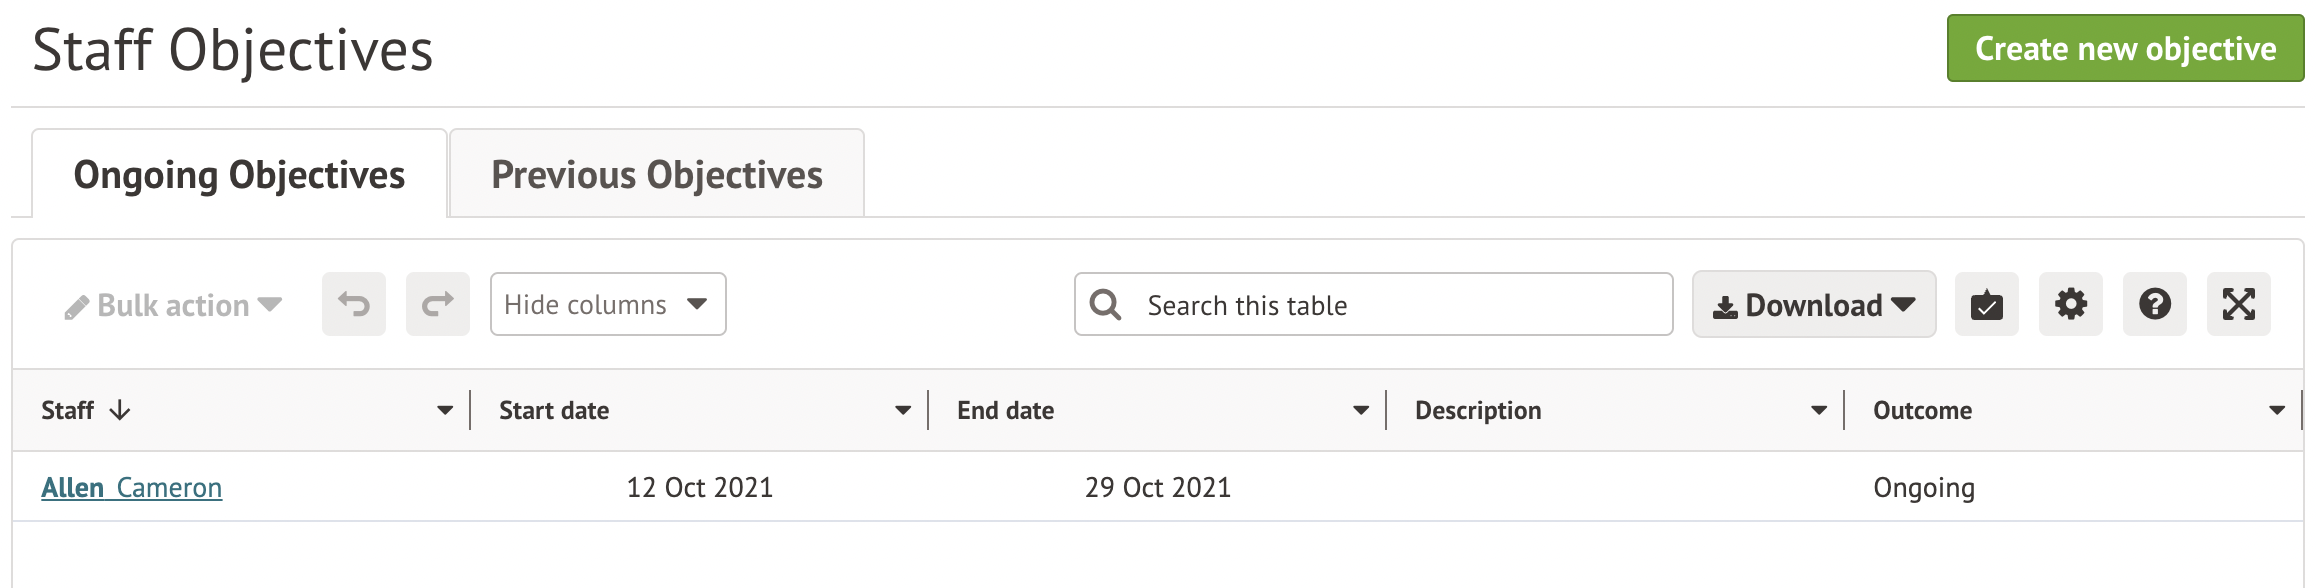This screenshot has height=588, width=2316.
Task: Switch to Previous Objectives tab
Action: coord(656,174)
